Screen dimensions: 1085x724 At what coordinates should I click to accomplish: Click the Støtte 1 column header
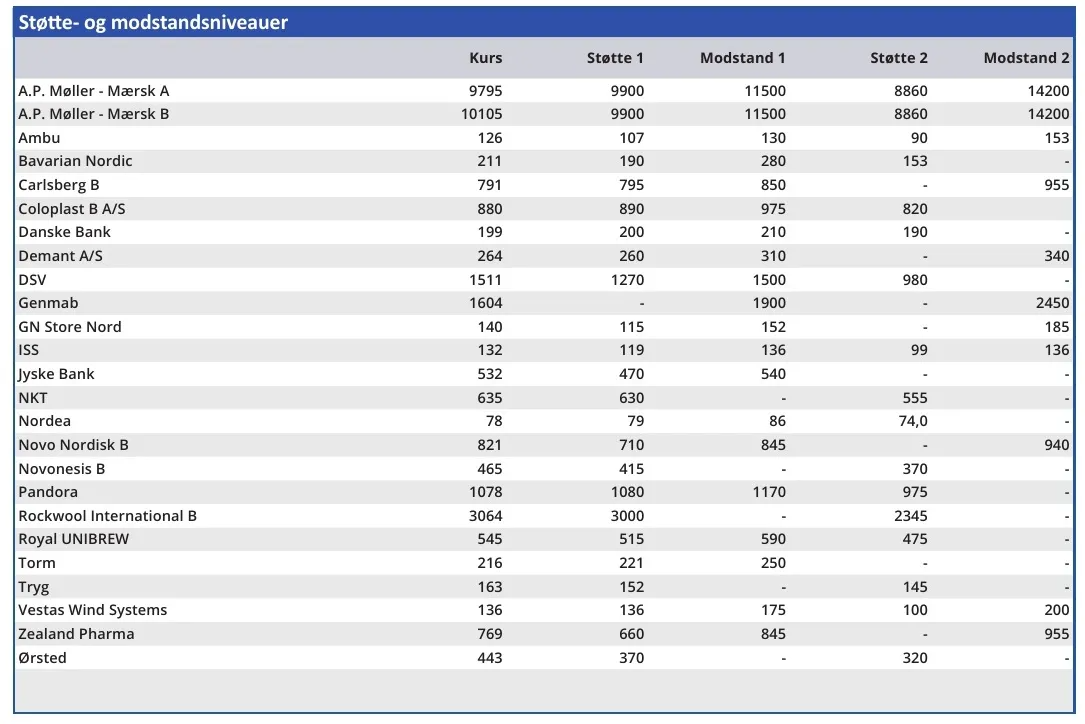pos(615,58)
